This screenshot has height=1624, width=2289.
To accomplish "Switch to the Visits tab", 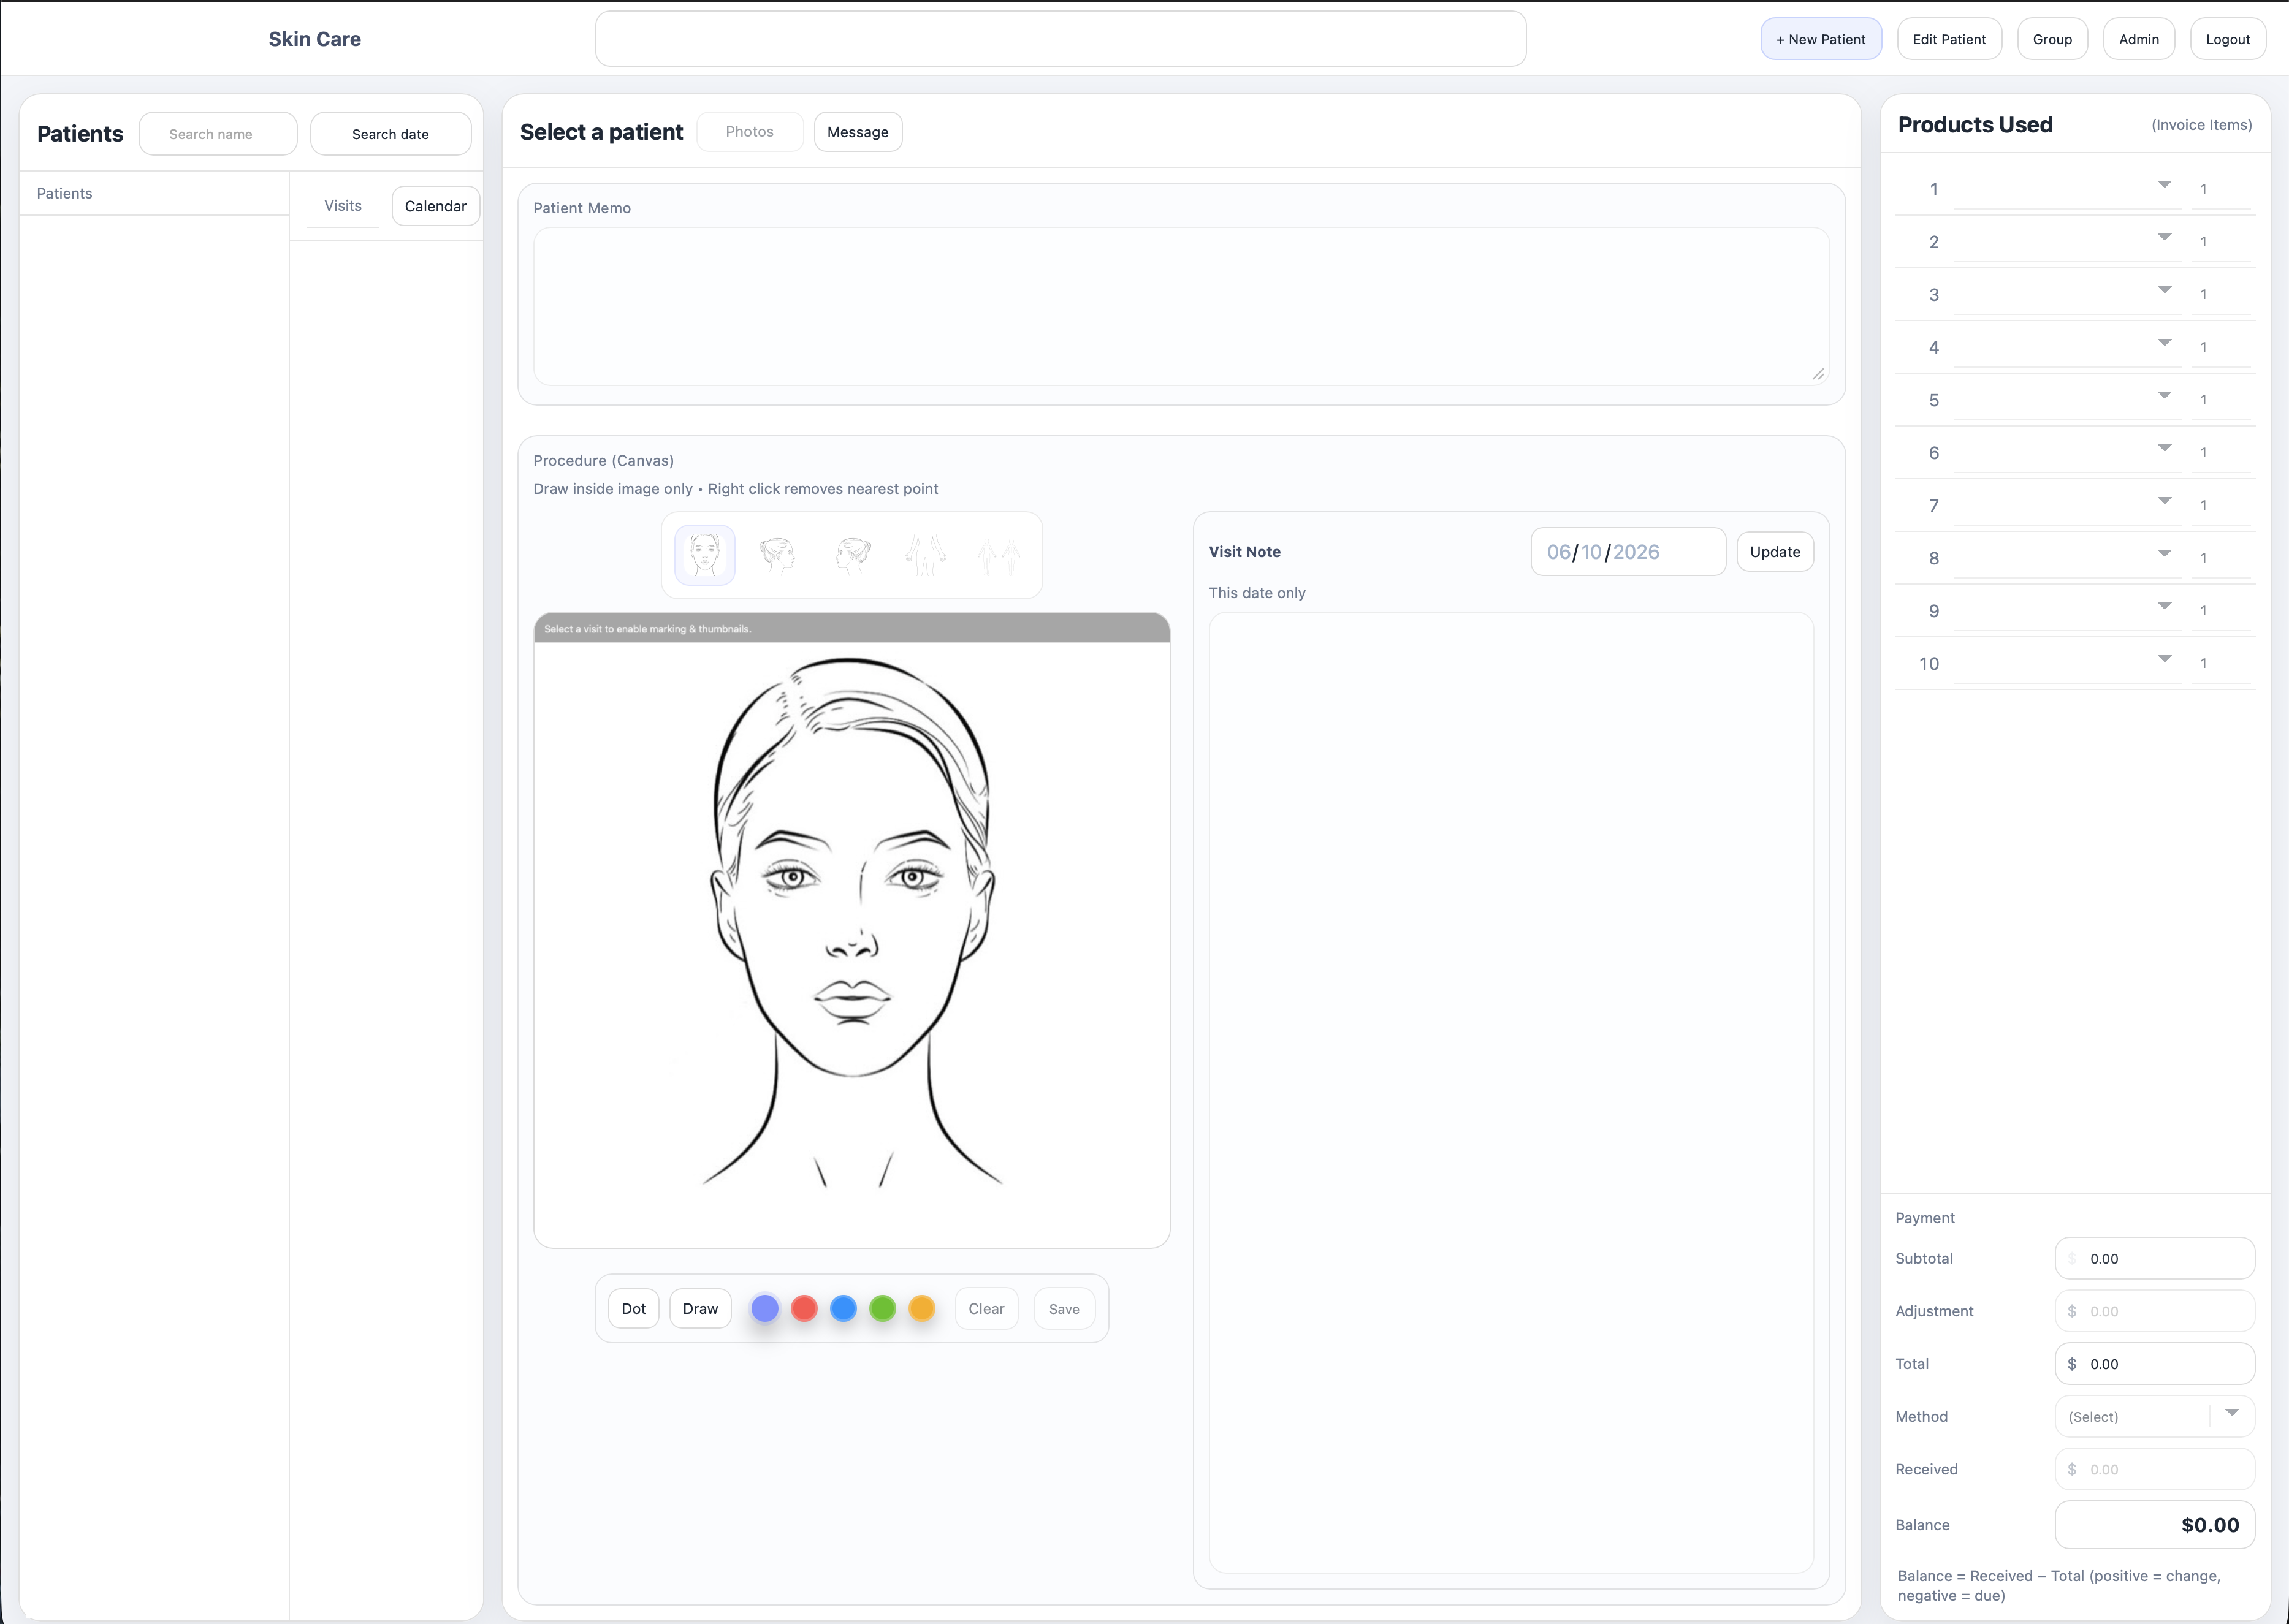I will (x=343, y=206).
